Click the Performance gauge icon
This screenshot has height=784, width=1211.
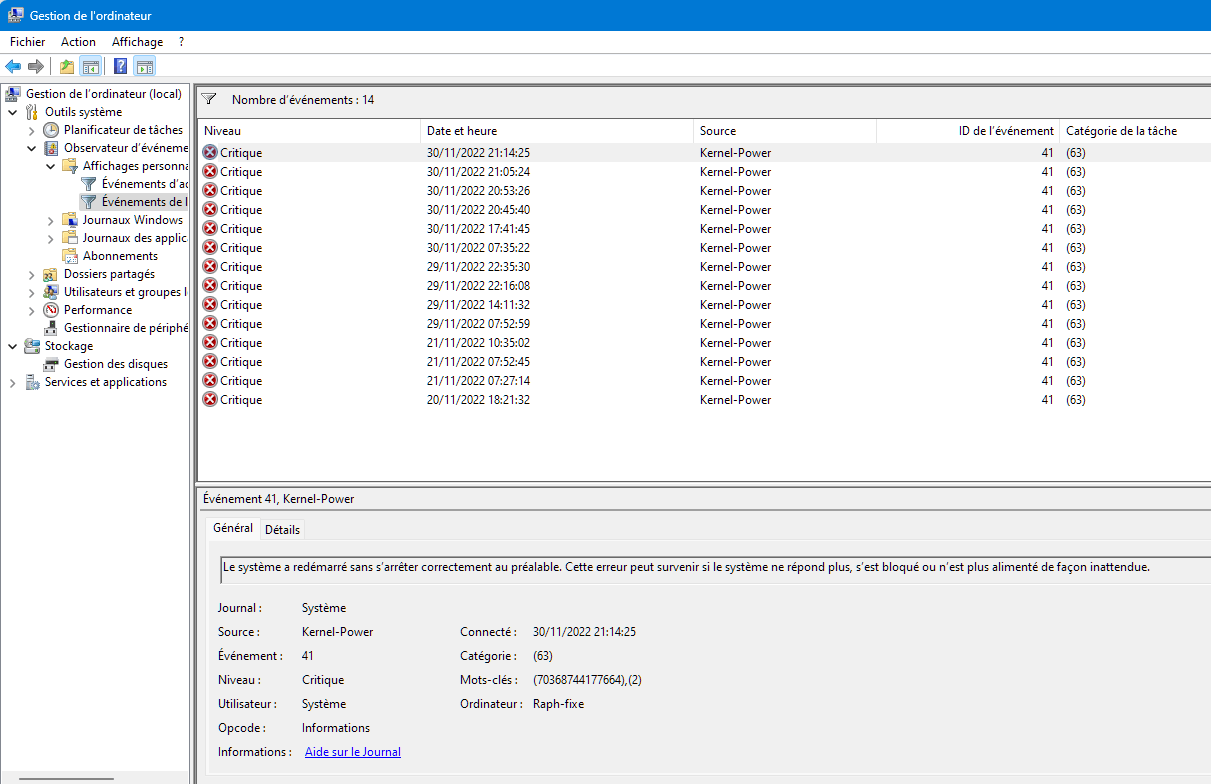pyautogui.click(x=51, y=310)
